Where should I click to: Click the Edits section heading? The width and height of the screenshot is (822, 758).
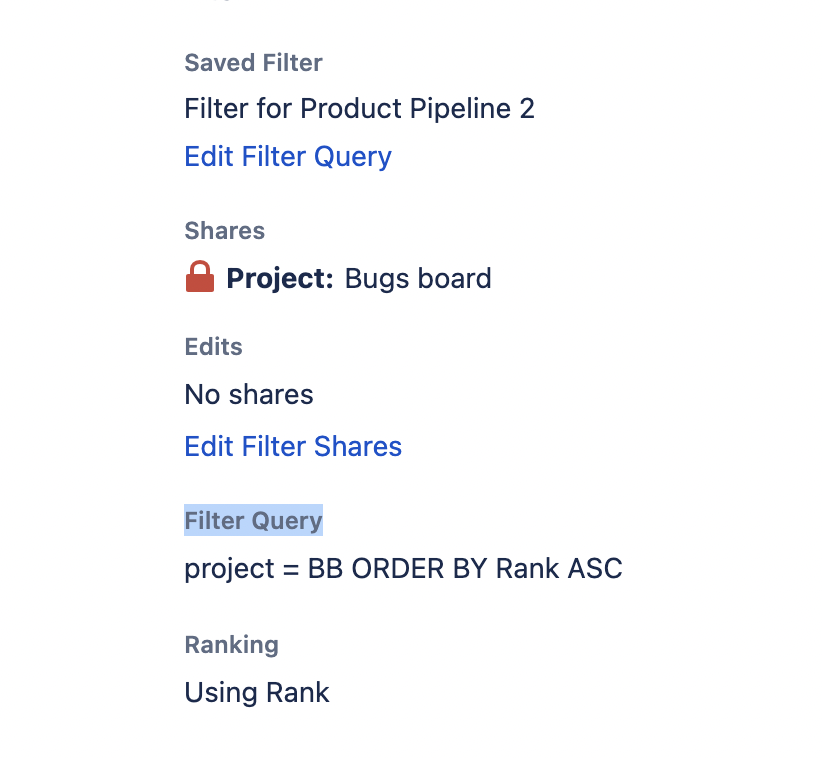pos(213,346)
